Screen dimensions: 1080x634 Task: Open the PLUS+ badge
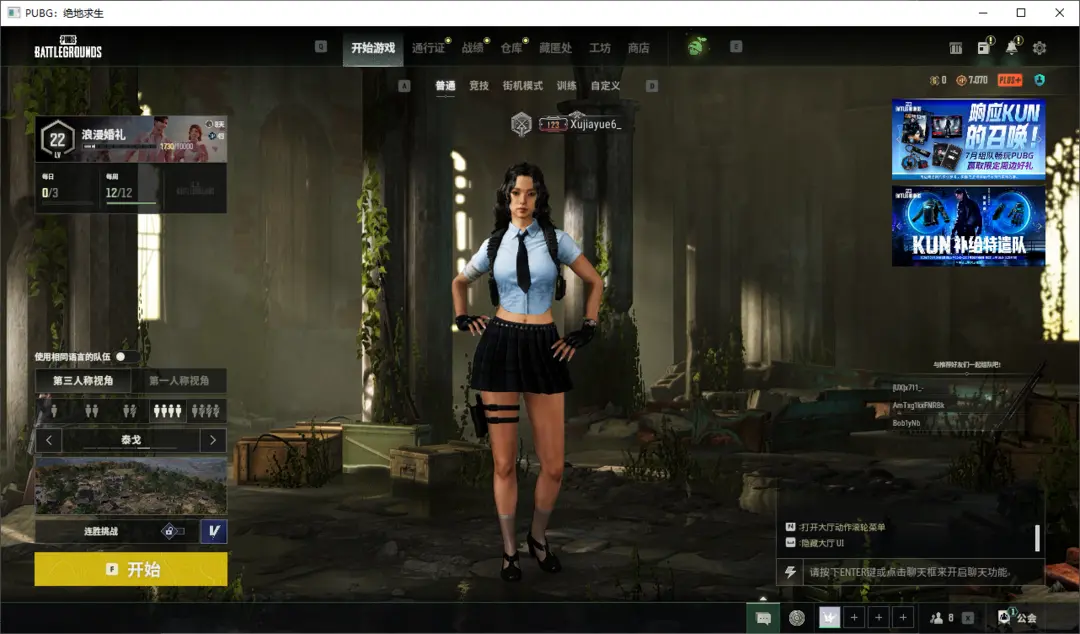point(1010,80)
